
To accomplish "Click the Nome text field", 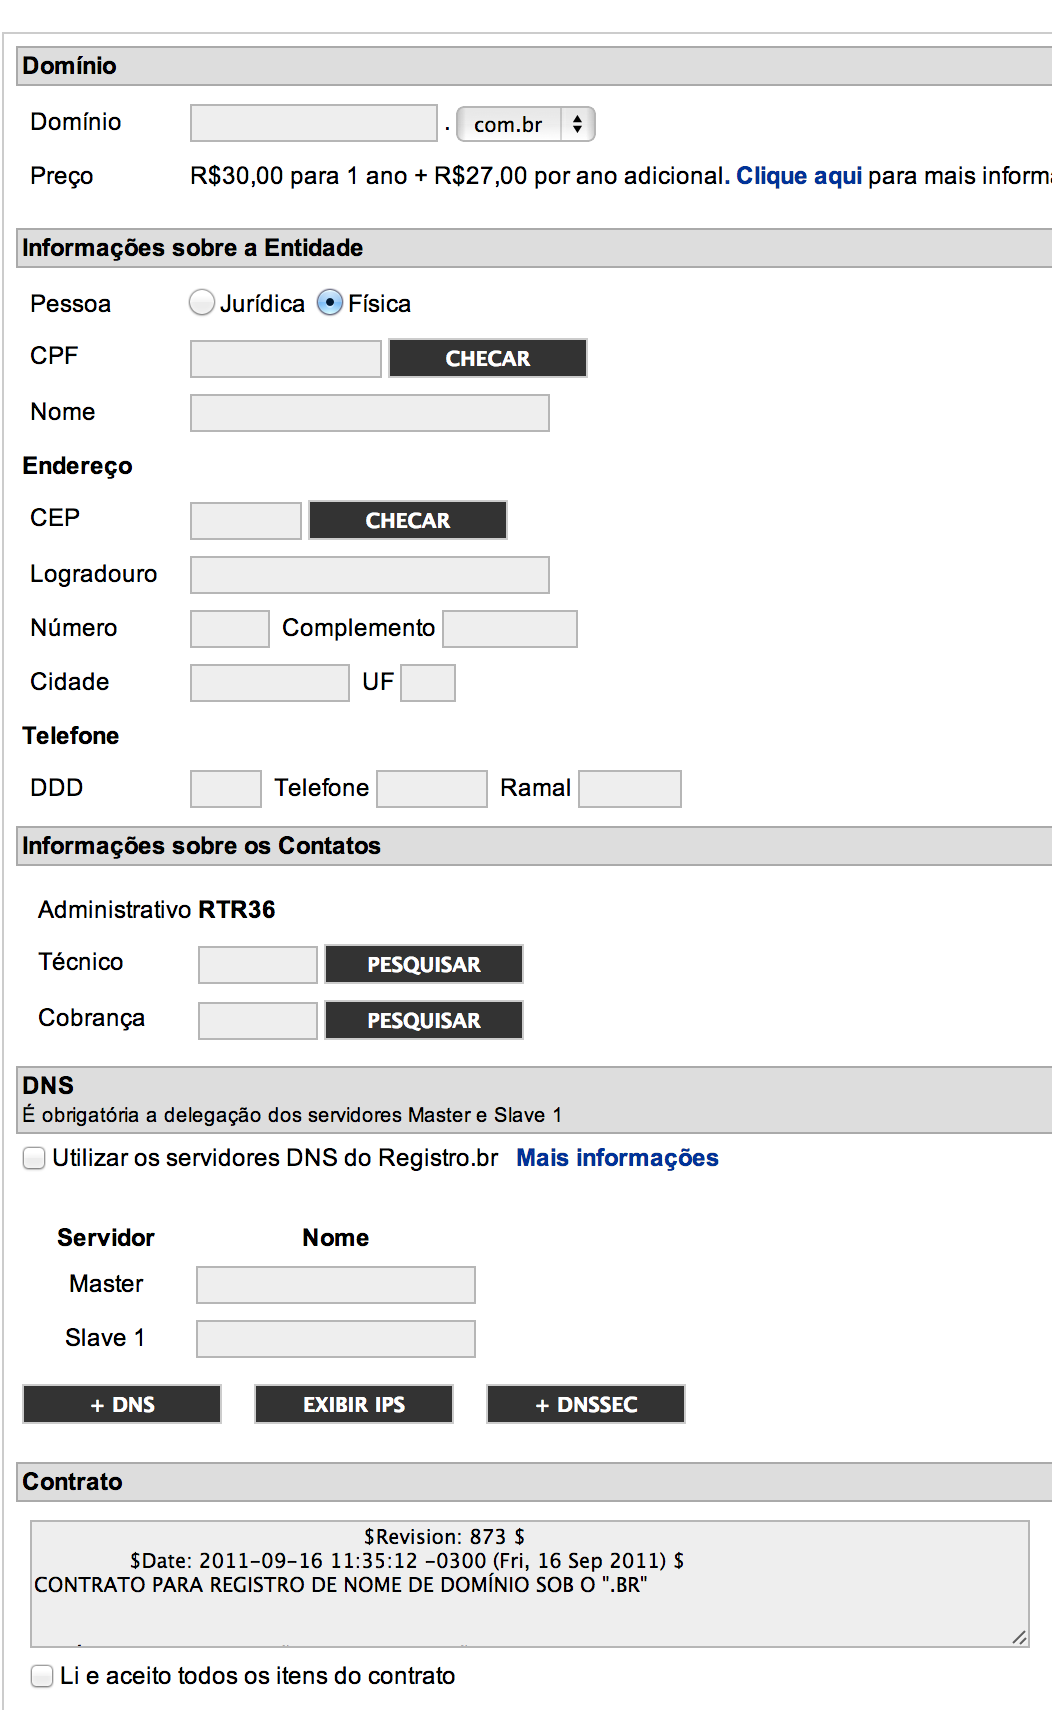I will (370, 413).
